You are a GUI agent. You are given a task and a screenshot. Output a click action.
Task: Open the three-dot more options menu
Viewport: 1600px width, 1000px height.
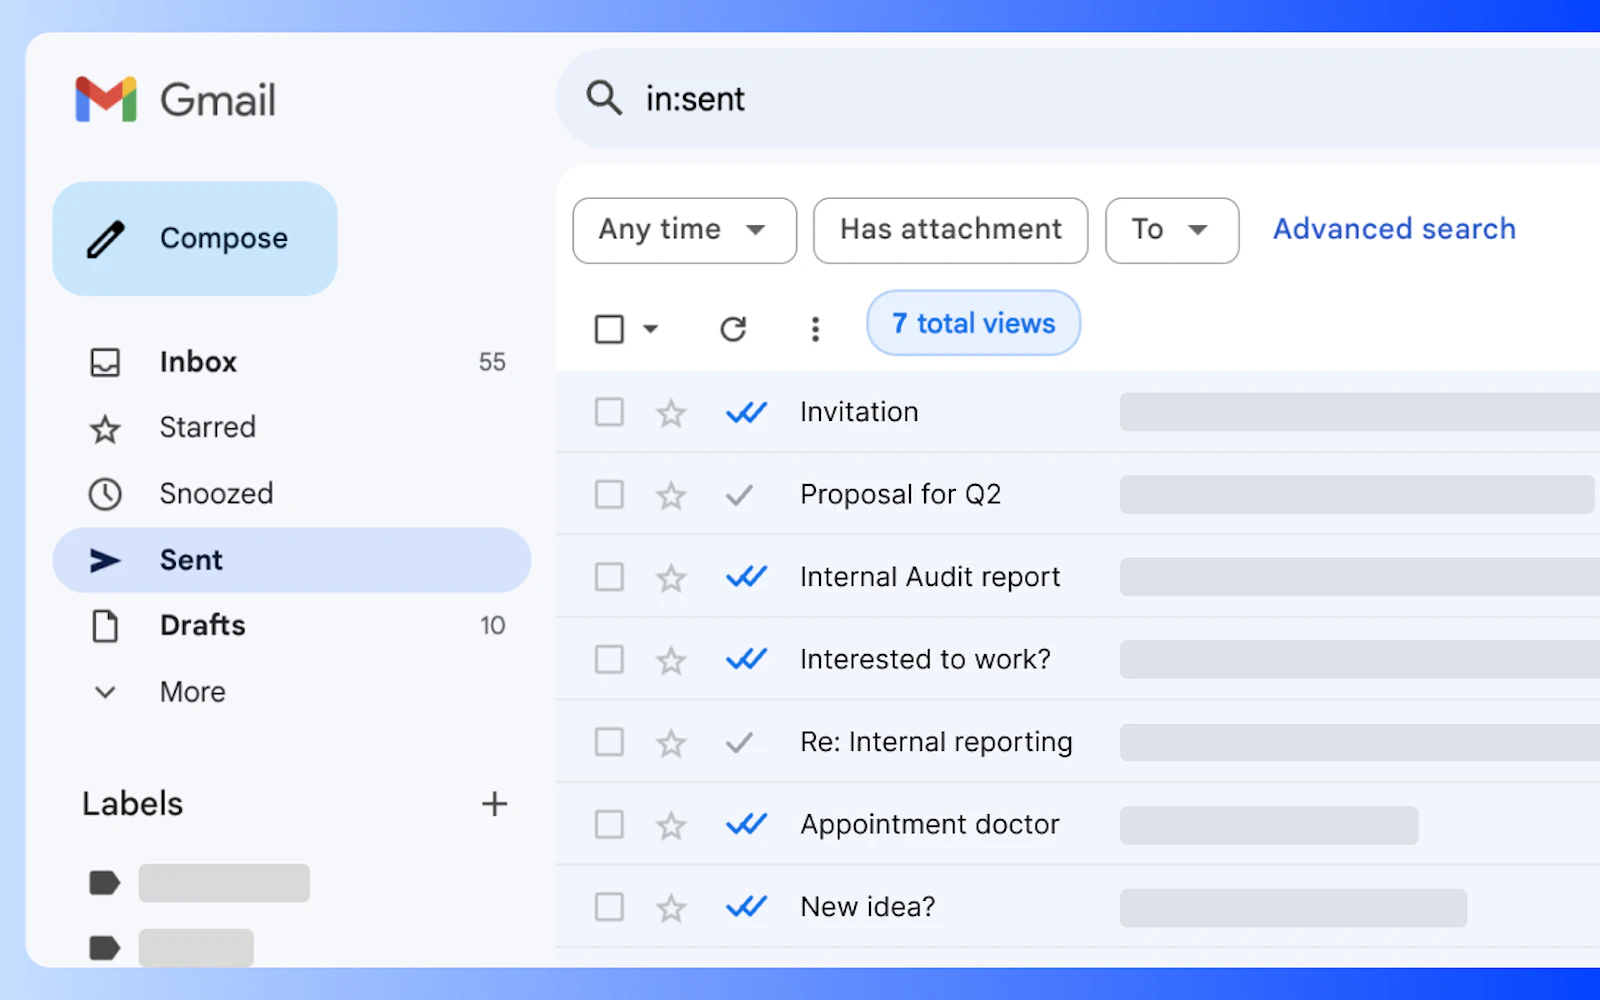(815, 329)
